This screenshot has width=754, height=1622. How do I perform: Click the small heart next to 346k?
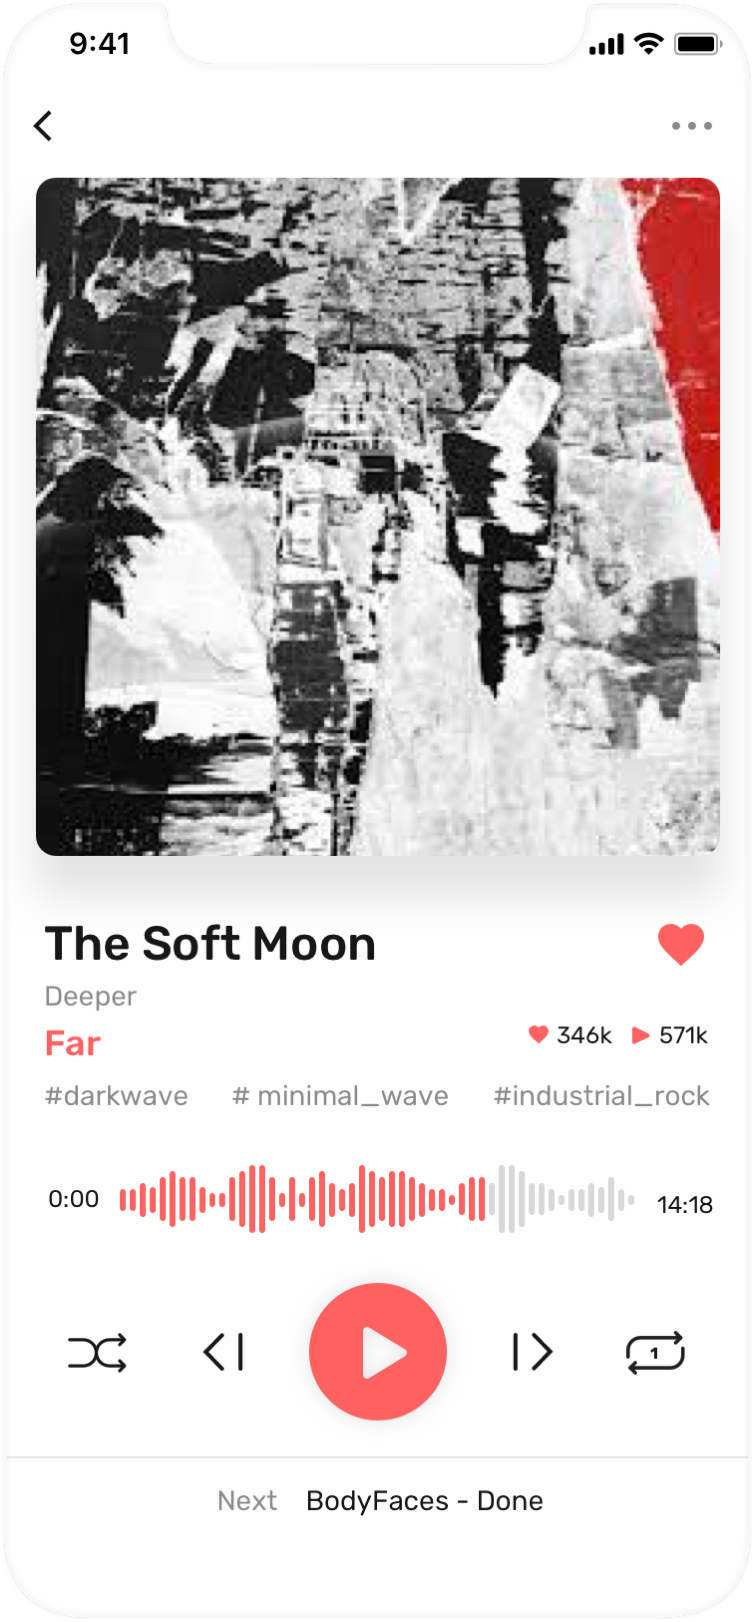pos(538,1034)
